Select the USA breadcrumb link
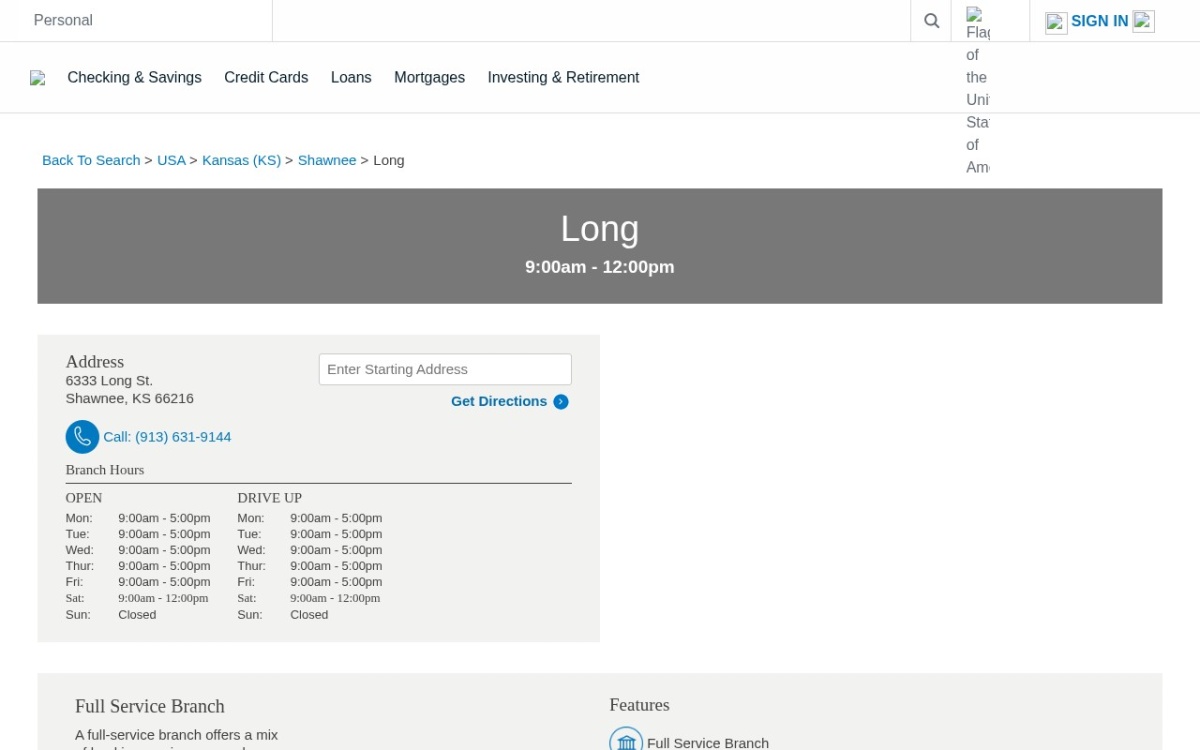 point(171,160)
